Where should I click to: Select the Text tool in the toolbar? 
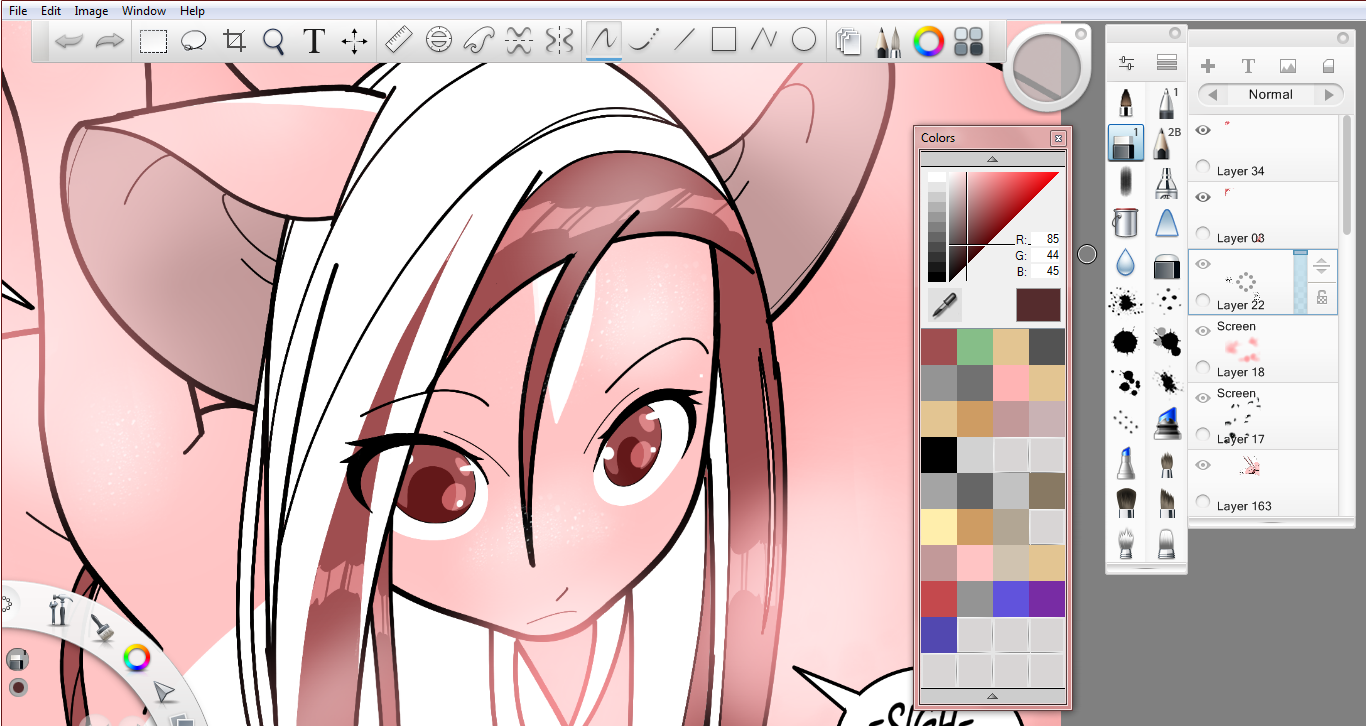(x=314, y=41)
